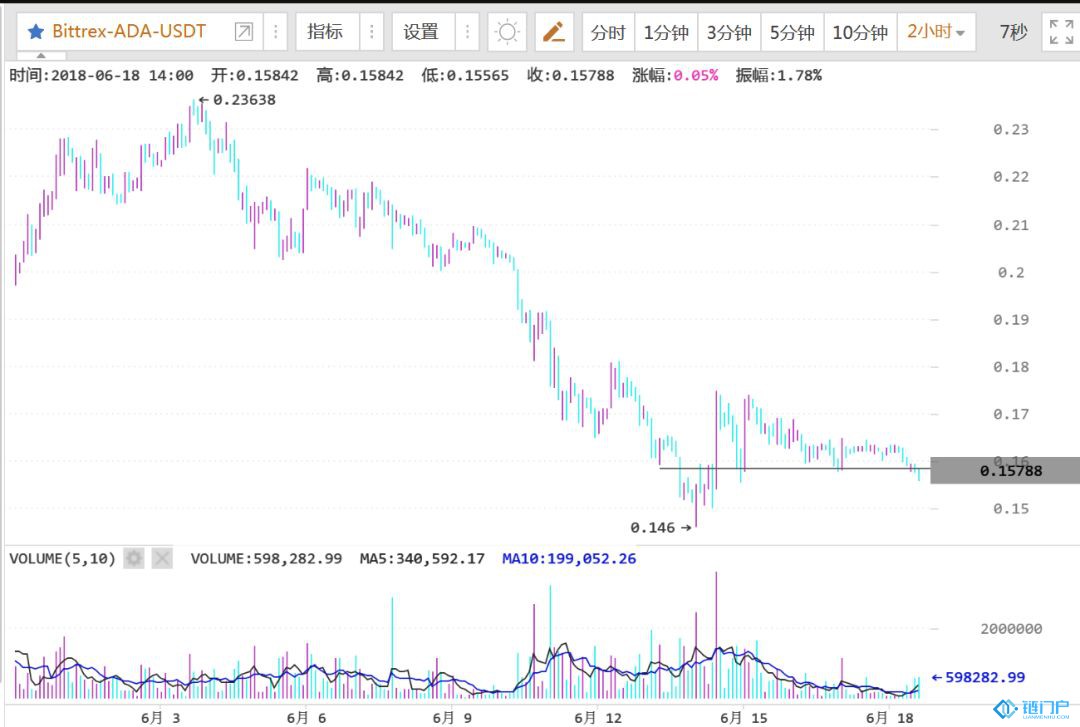
Task: Toggle the light/dark theme sun icon
Action: tap(507, 32)
